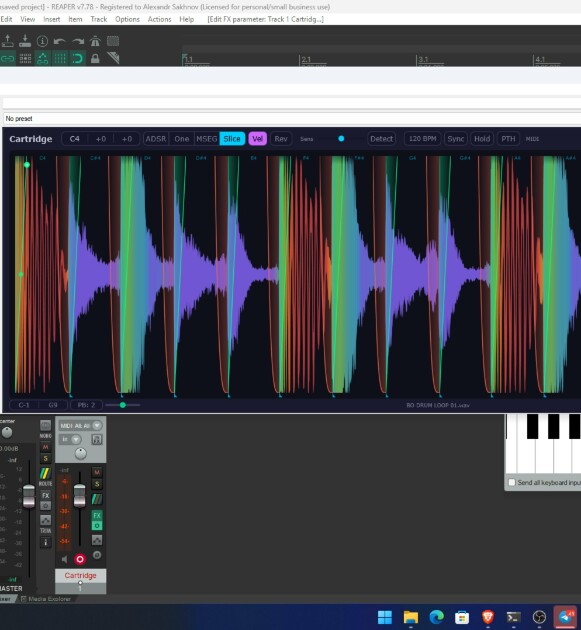Open the Item menu
This screenshot has width=581, height=630.
[x=75, y=19]
